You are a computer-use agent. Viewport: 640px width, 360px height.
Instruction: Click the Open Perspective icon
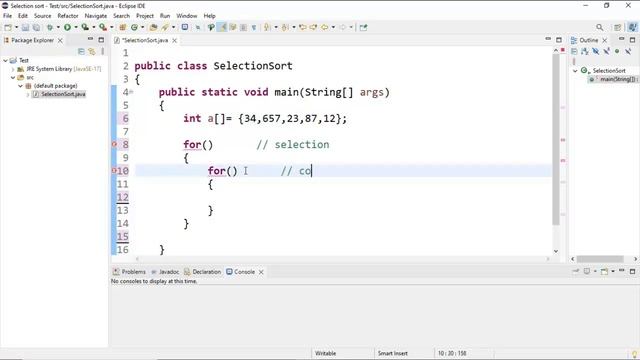(x=618, y=27)
